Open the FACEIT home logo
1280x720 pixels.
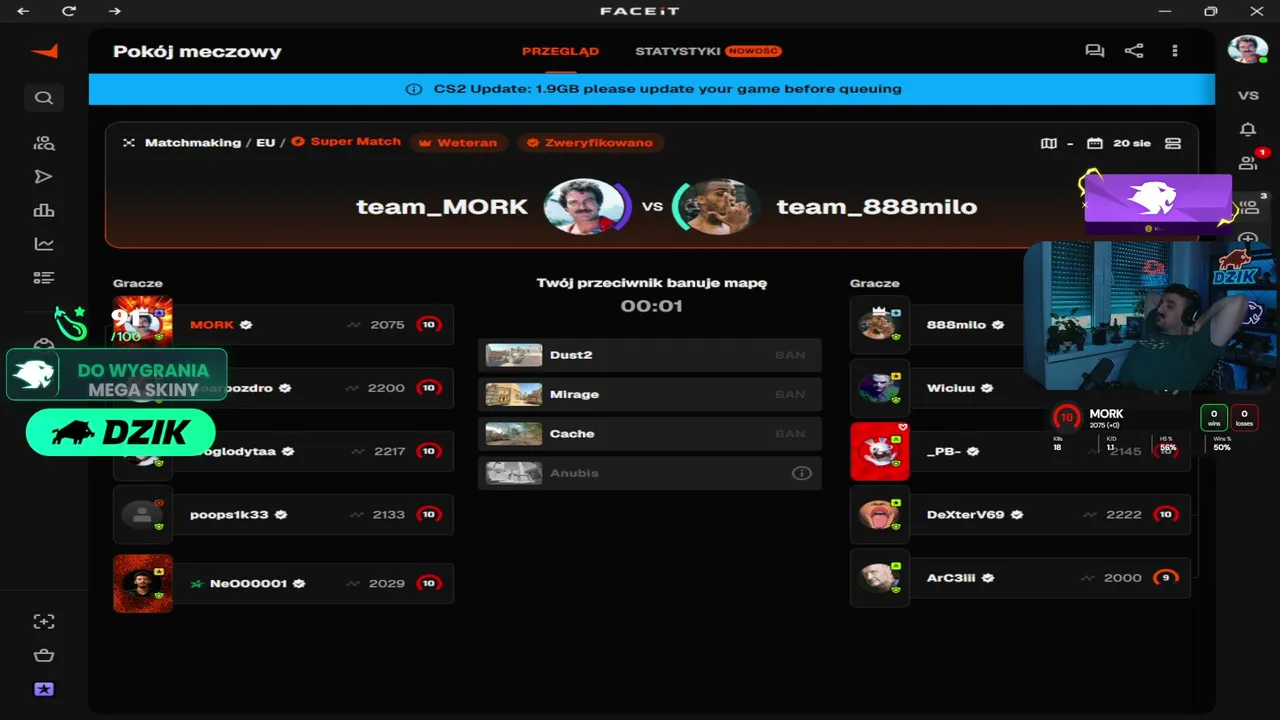pyautogui.click(x=44, y=51)
